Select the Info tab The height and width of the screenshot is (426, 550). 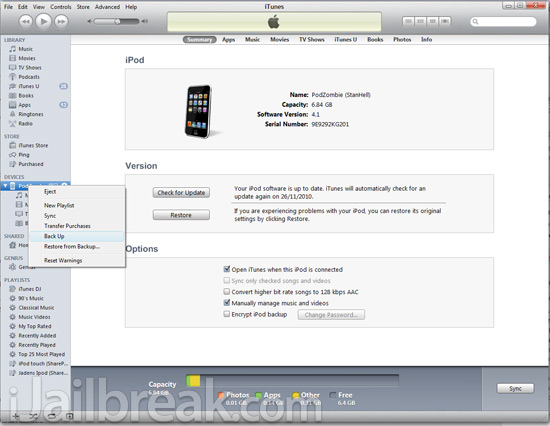tap(427, 40)
